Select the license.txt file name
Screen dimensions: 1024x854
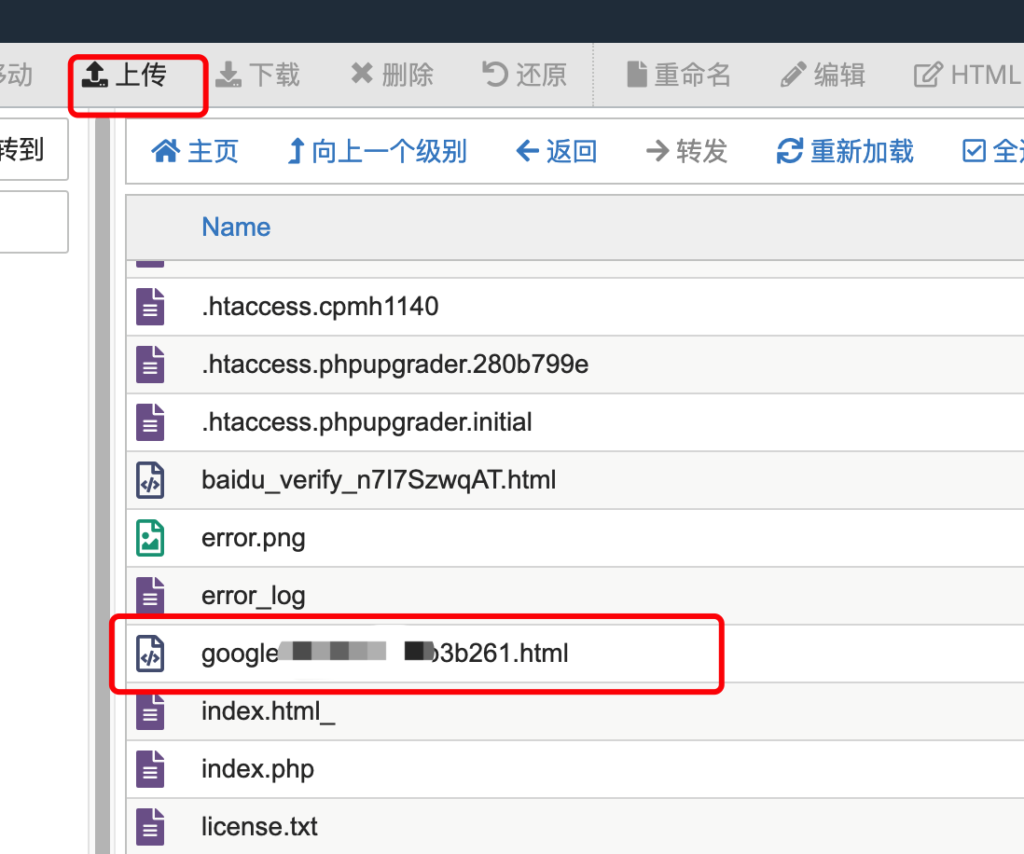(259, 827)
